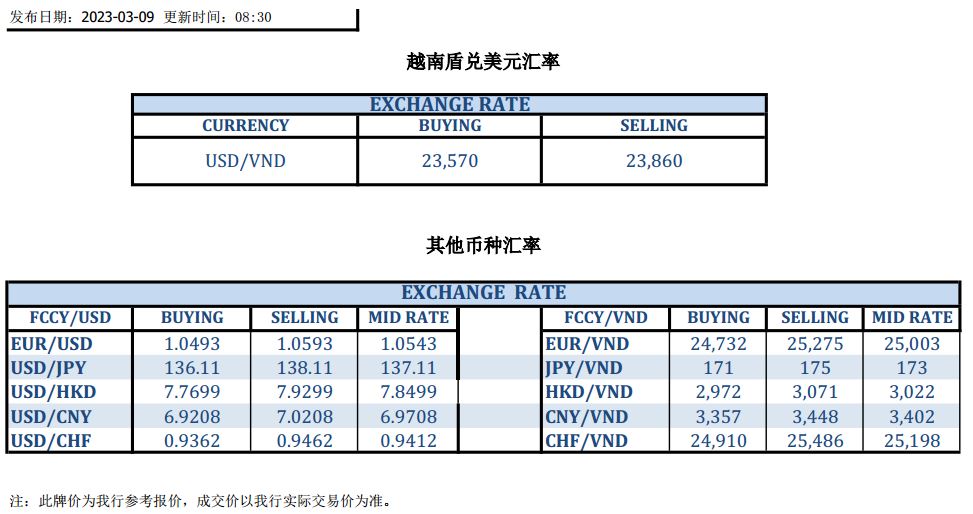This screenshot has width=973, height=514.
Task: Click the JPY/VND row label
Action: tap(584, 368)
